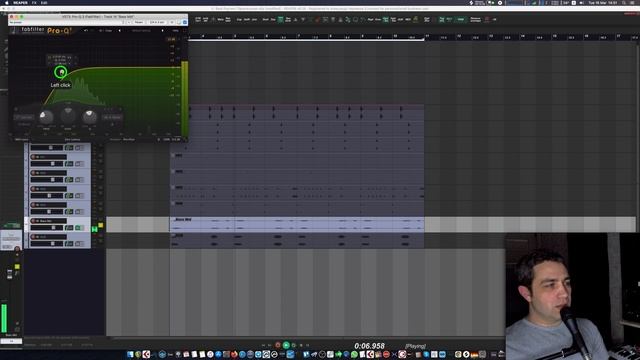
Task: Open the FX button on Bass Mid track
Action: pos(69,228)
